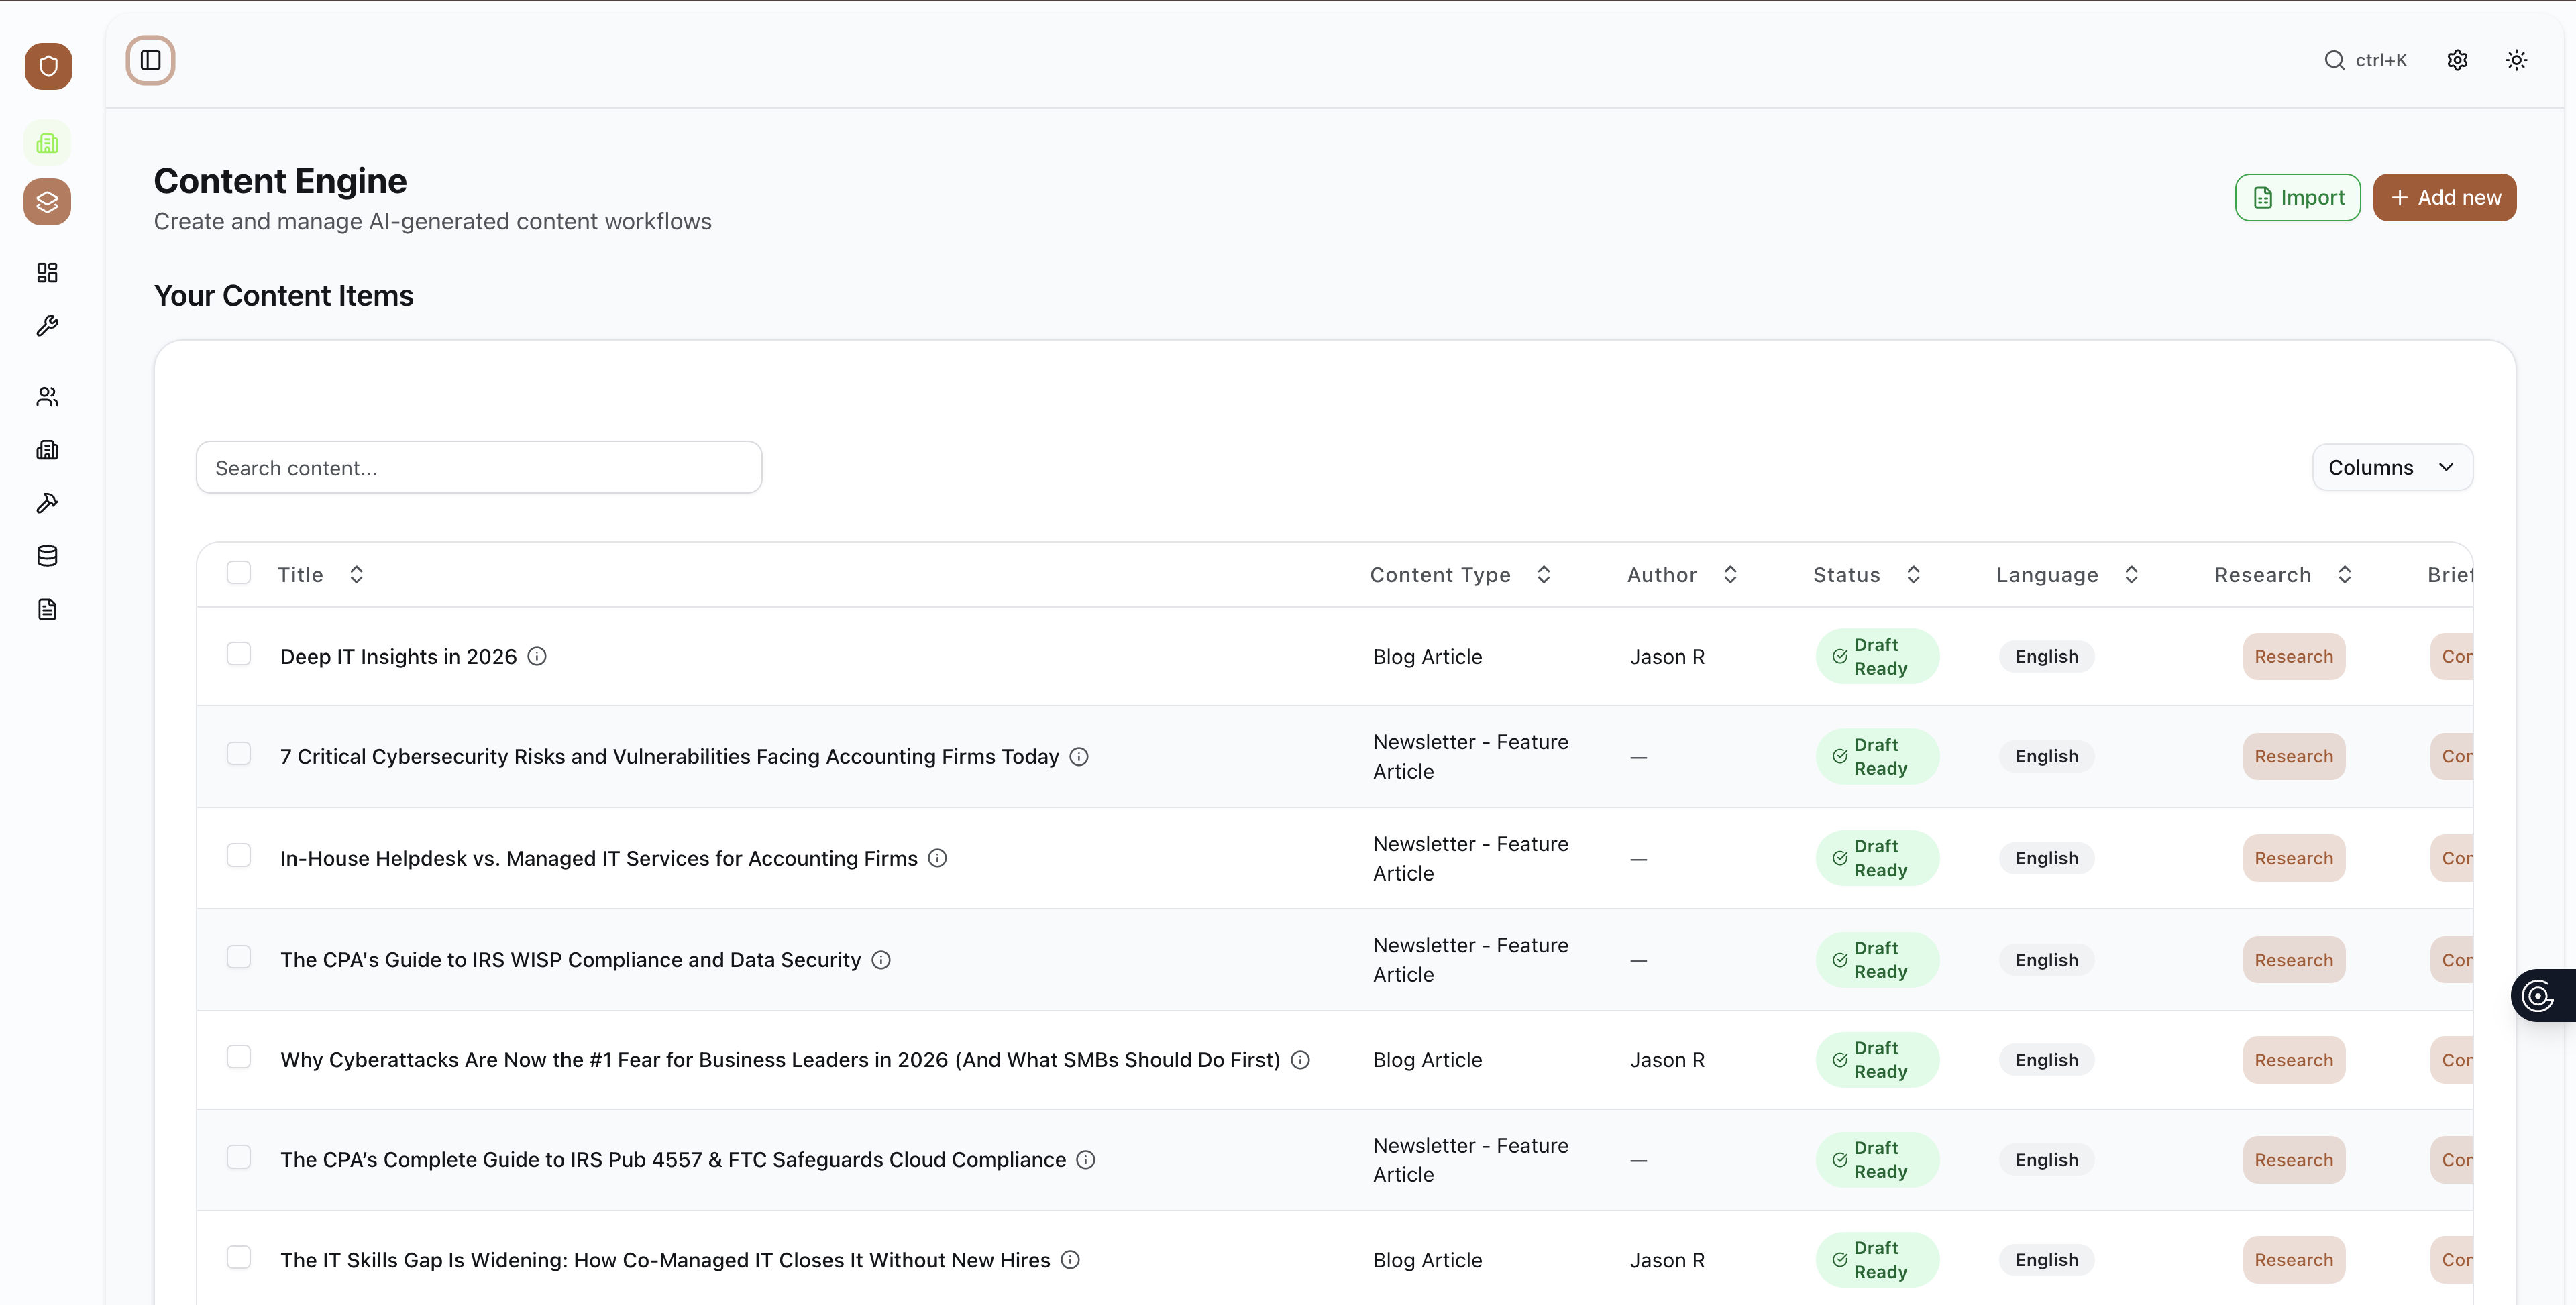Viewport: 2576px width, 1305px height.
Task: Click Research for Deep IT Insights row
Action: [2293, 656]
